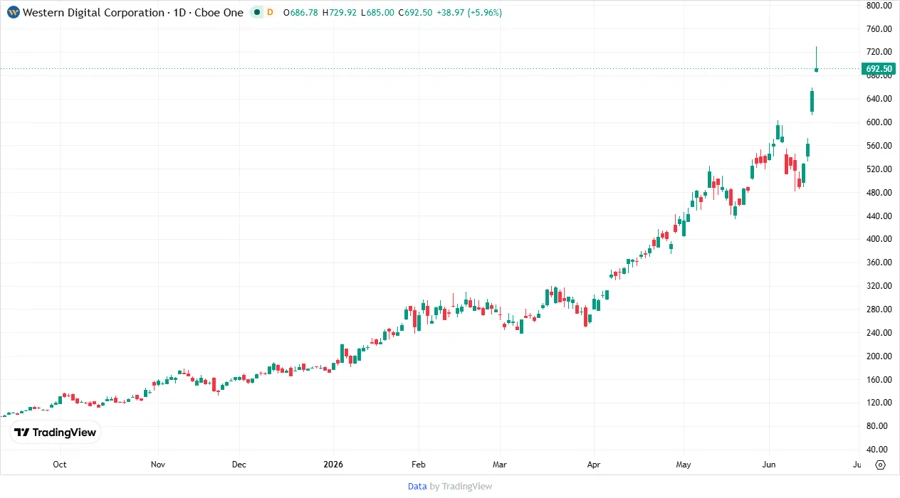The image size is (900, 498).
Task: Click the Dec label on time axis
Action: (239, 464)
